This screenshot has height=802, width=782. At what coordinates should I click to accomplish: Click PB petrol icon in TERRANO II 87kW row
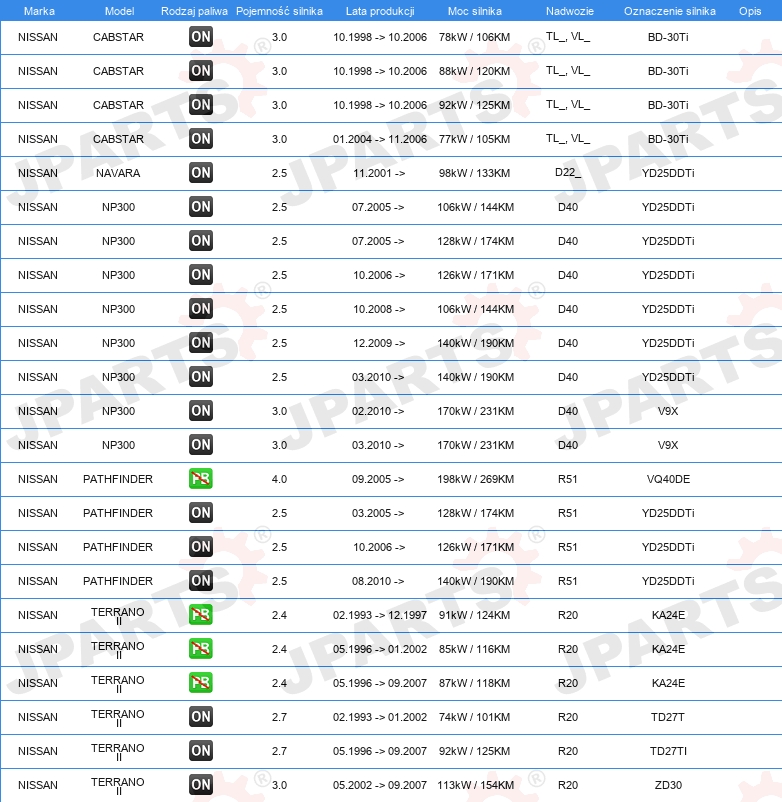pyautogui.click(x=200, y=683)
